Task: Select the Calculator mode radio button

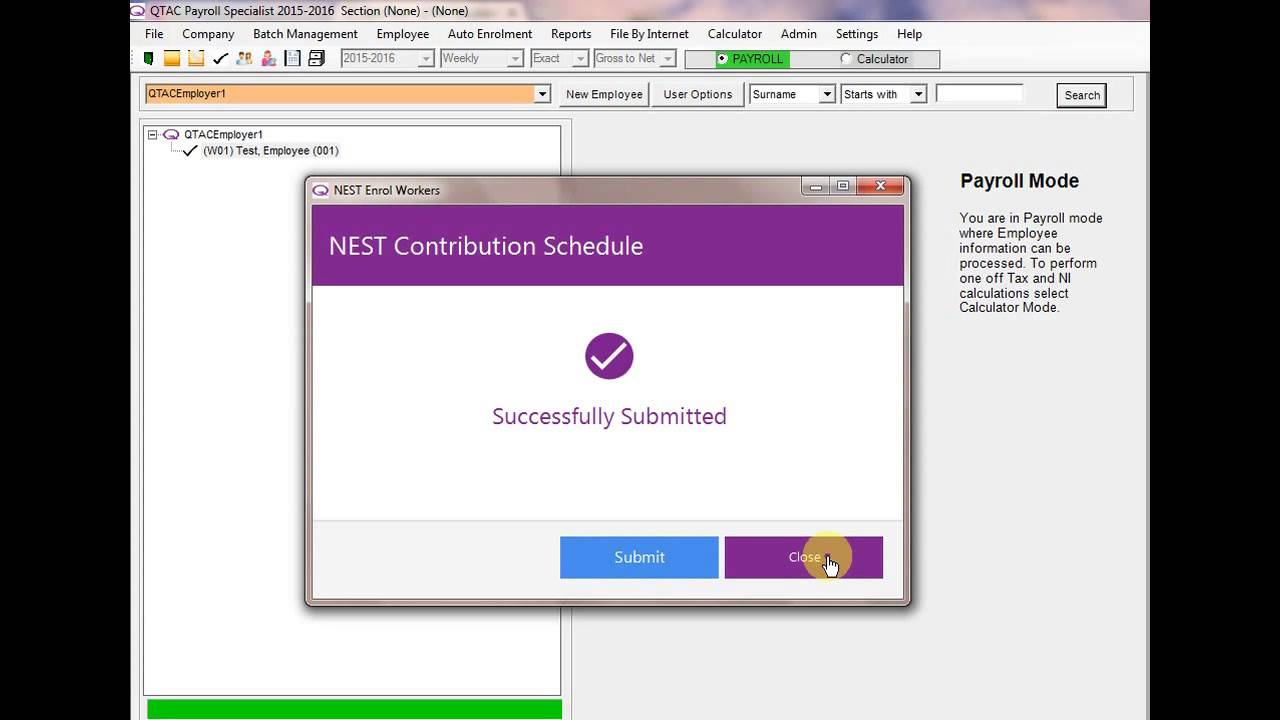Action: point(846,59)
